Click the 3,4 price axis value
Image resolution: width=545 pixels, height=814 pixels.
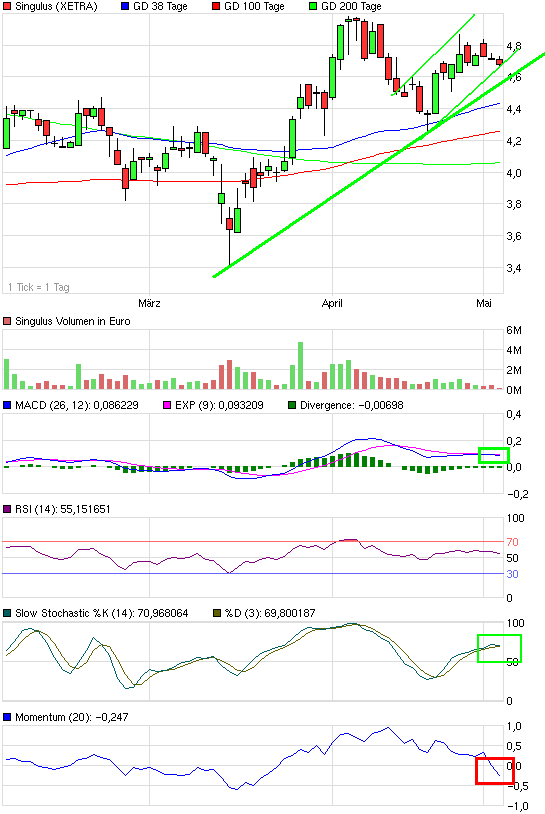coord(514,268)
